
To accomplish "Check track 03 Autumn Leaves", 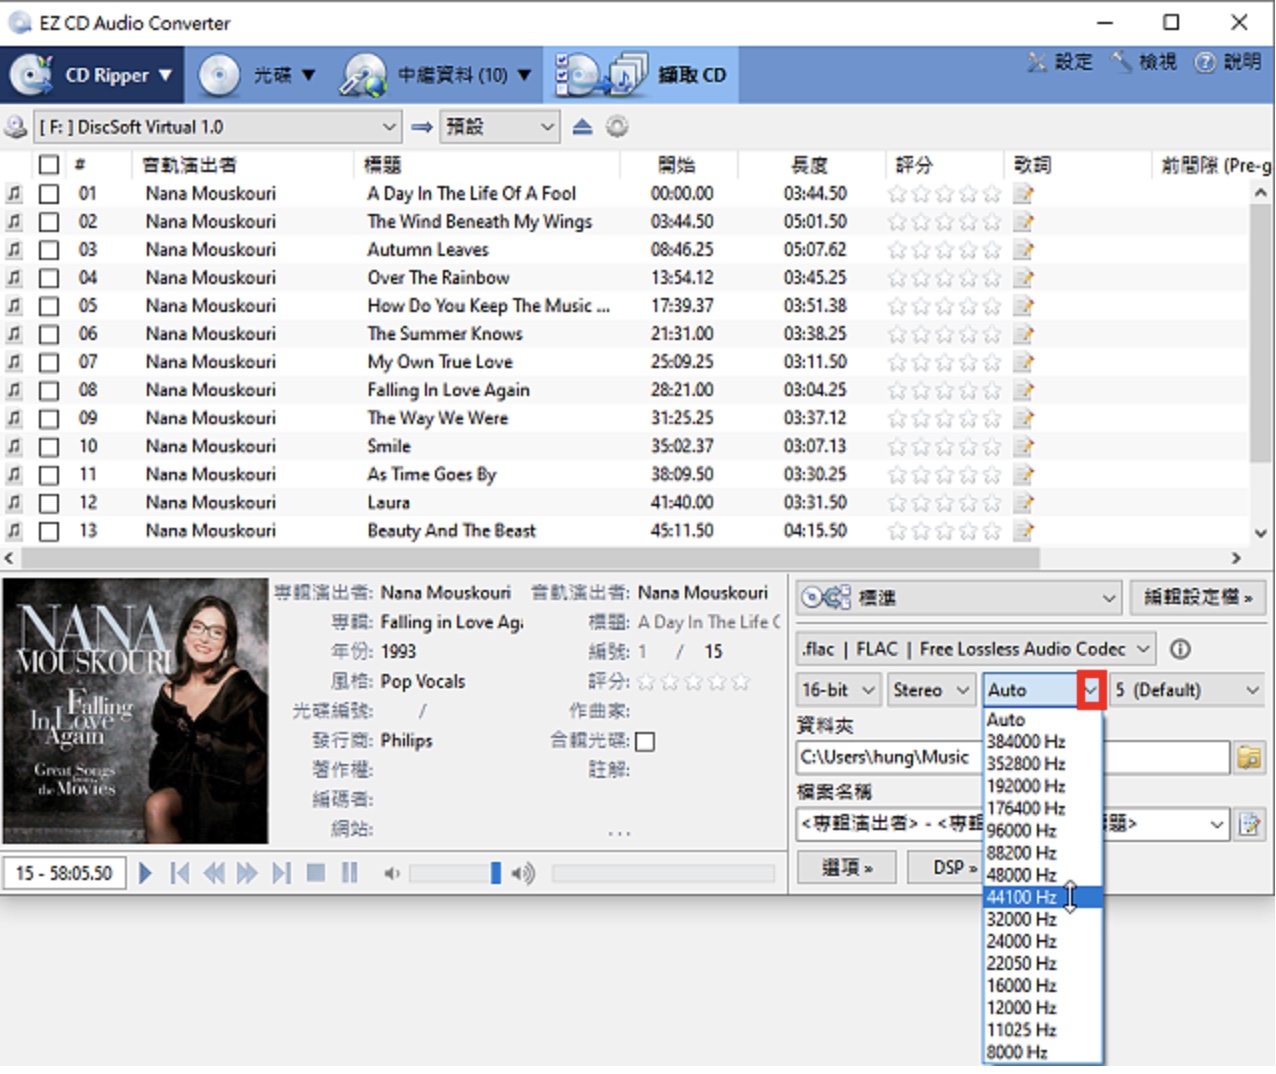I will click(48, 250).
